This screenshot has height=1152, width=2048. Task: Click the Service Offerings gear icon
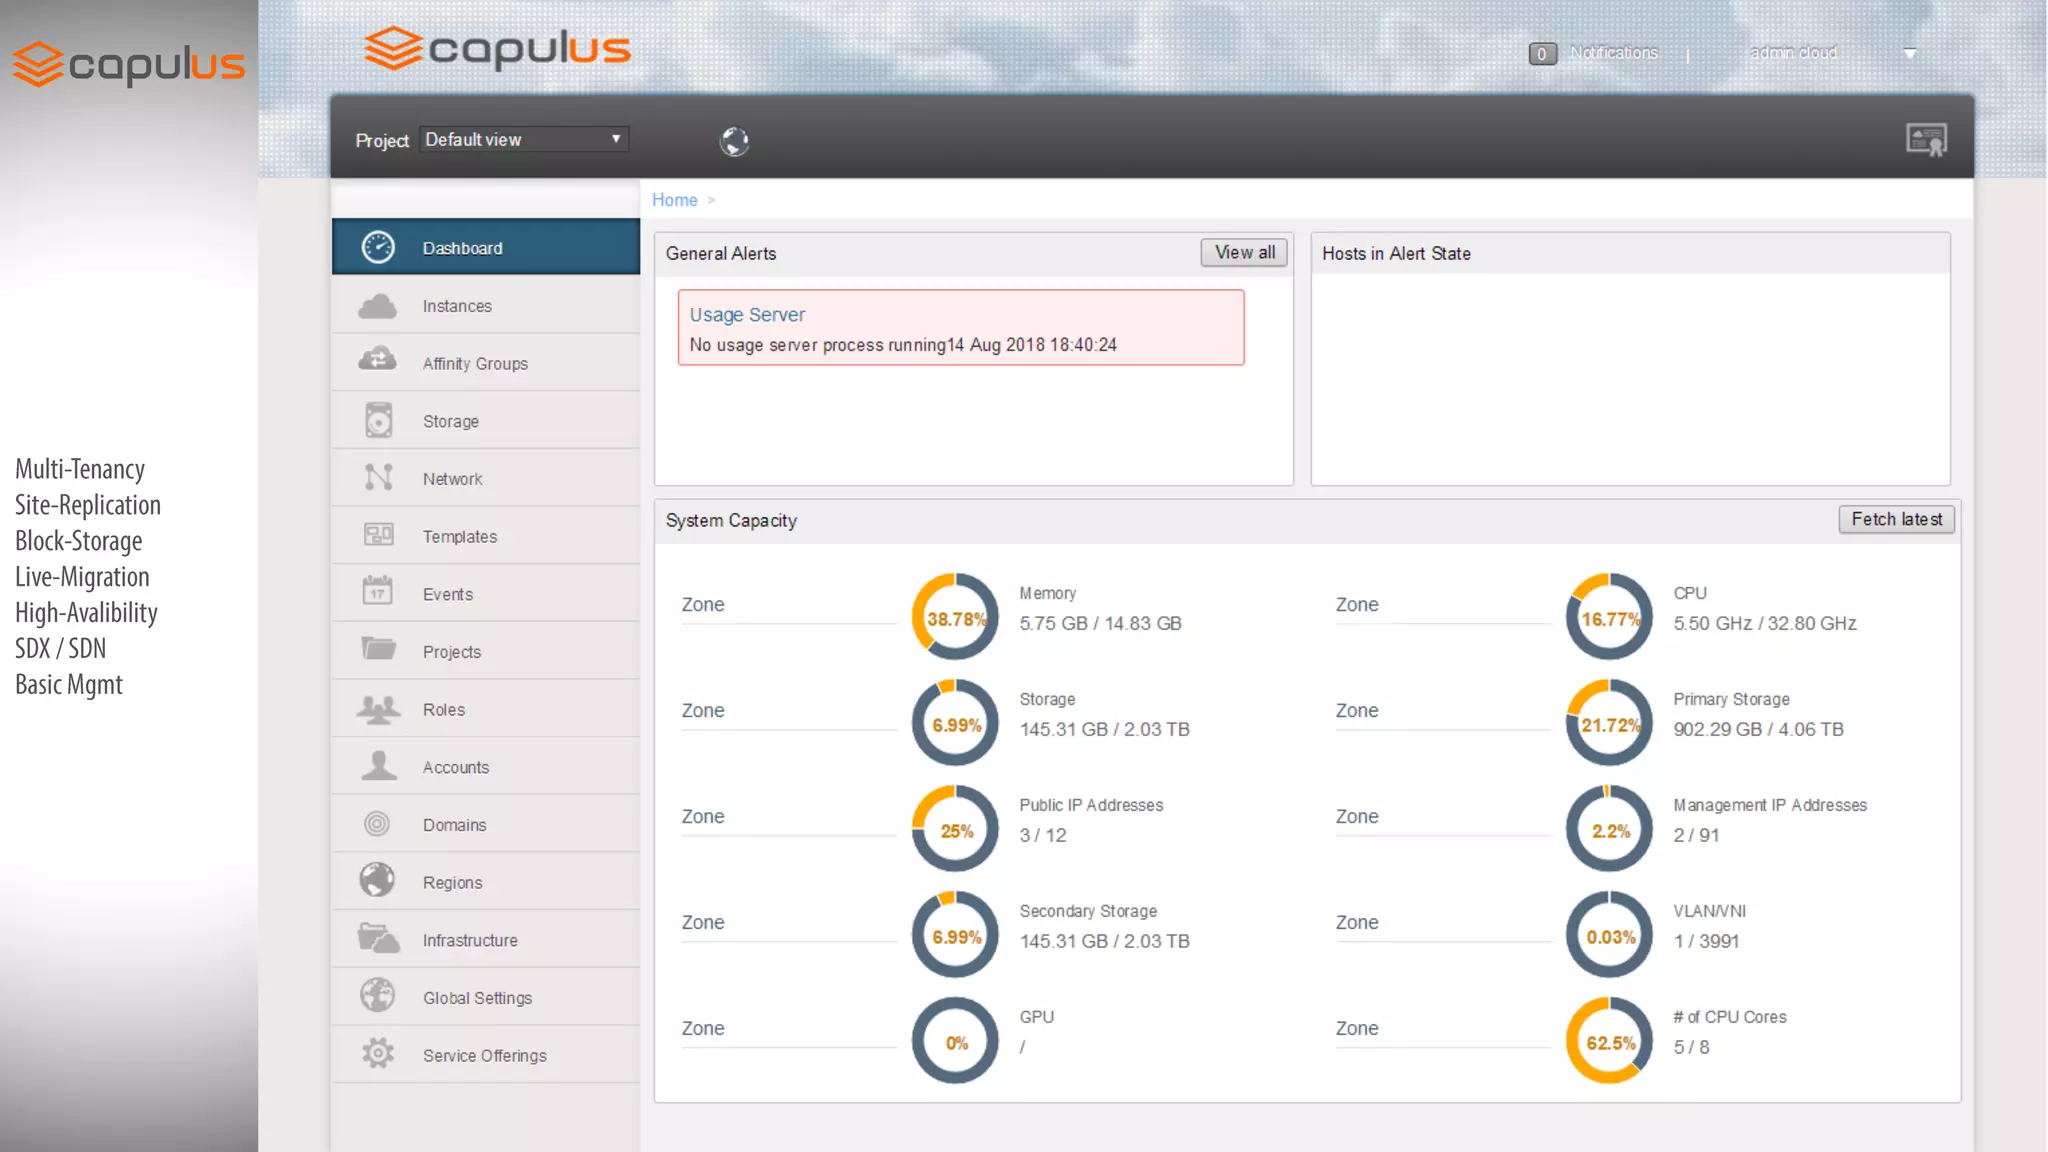(378, 1054)
